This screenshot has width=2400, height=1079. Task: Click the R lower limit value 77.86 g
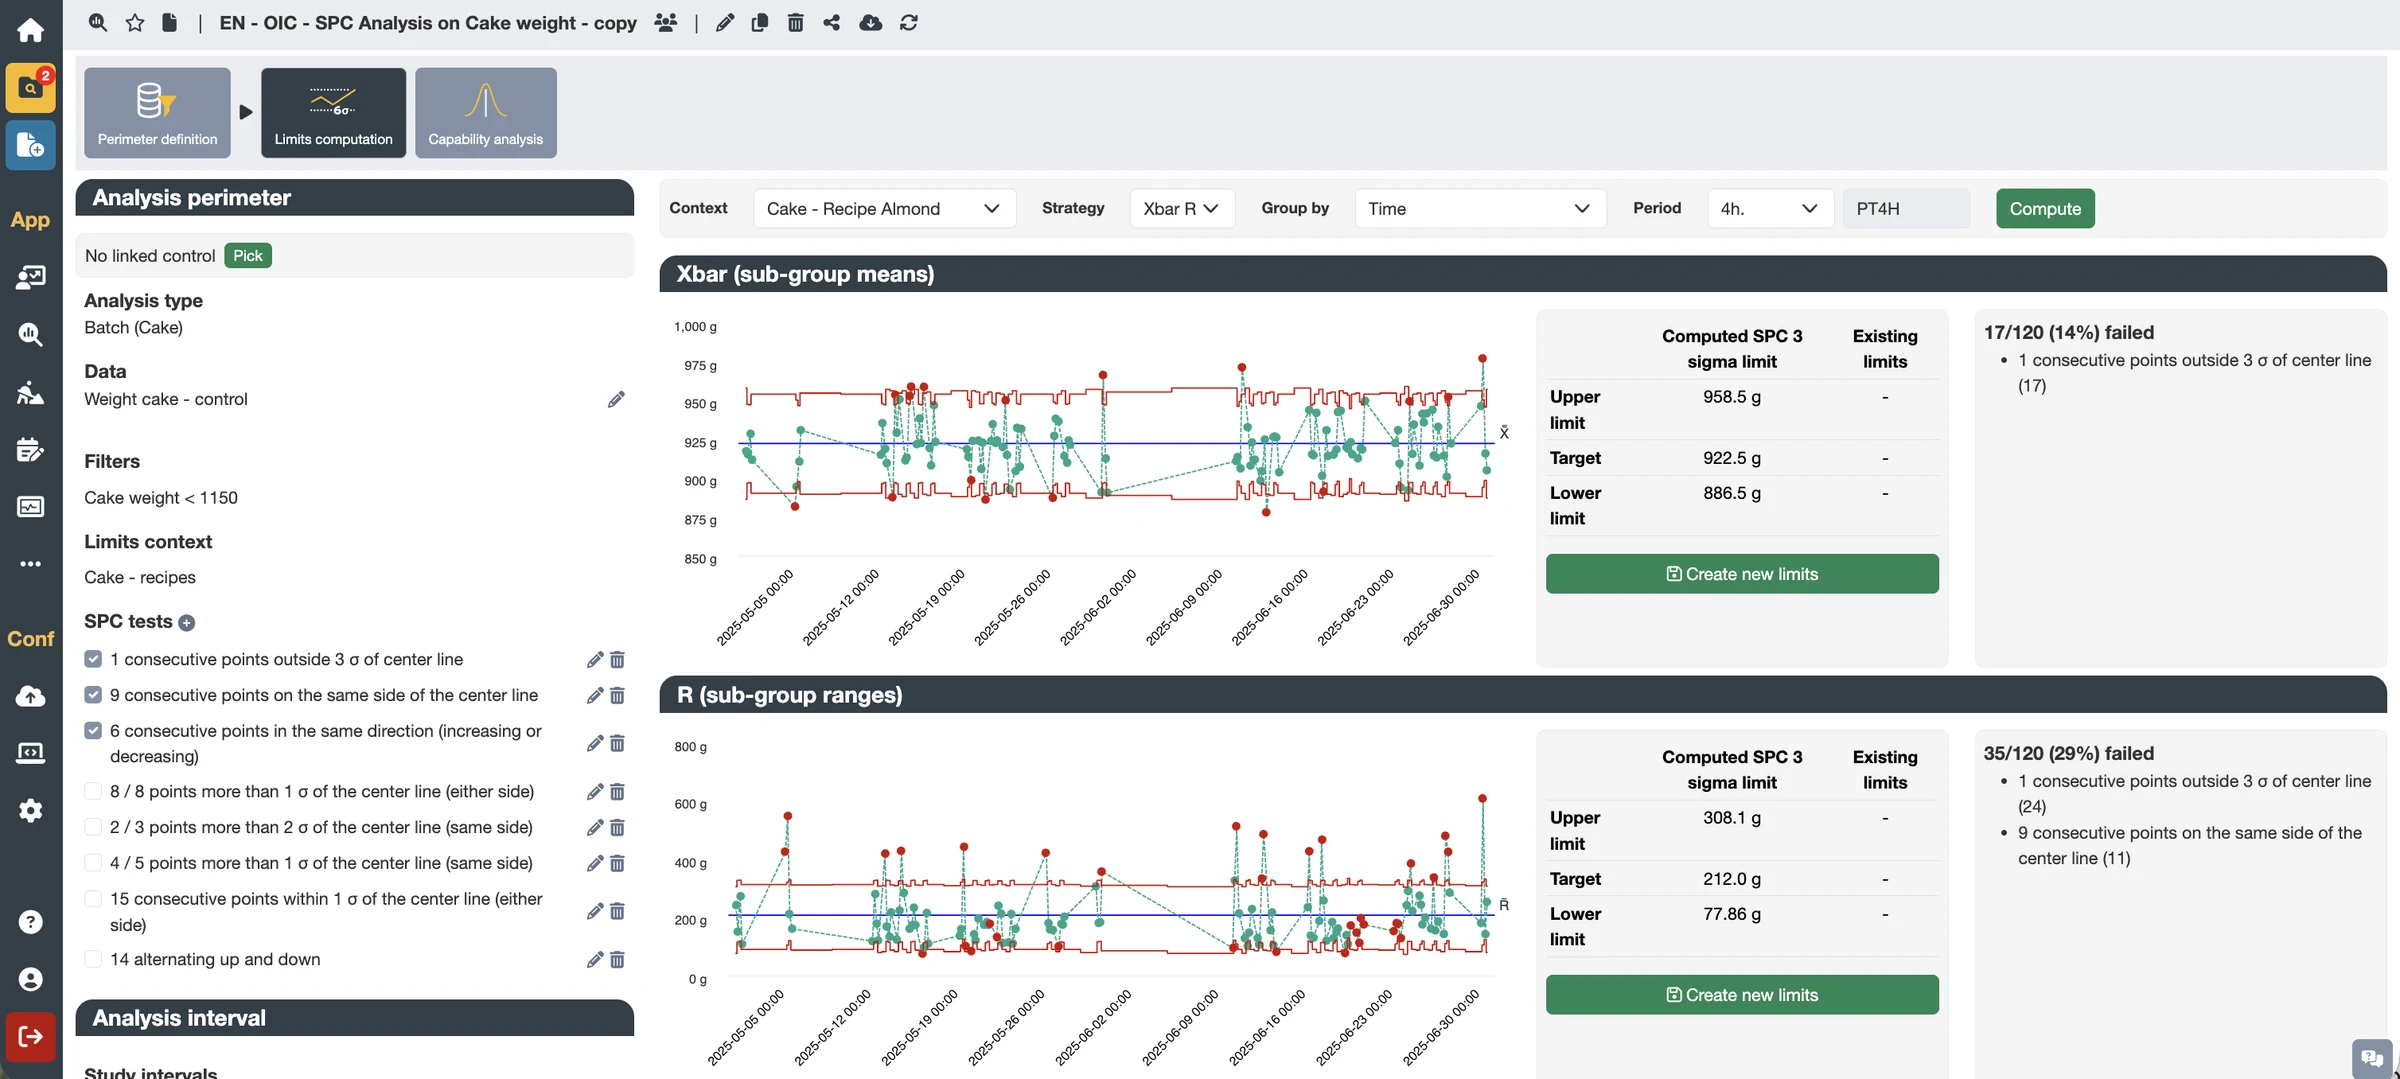[1732, 914]
